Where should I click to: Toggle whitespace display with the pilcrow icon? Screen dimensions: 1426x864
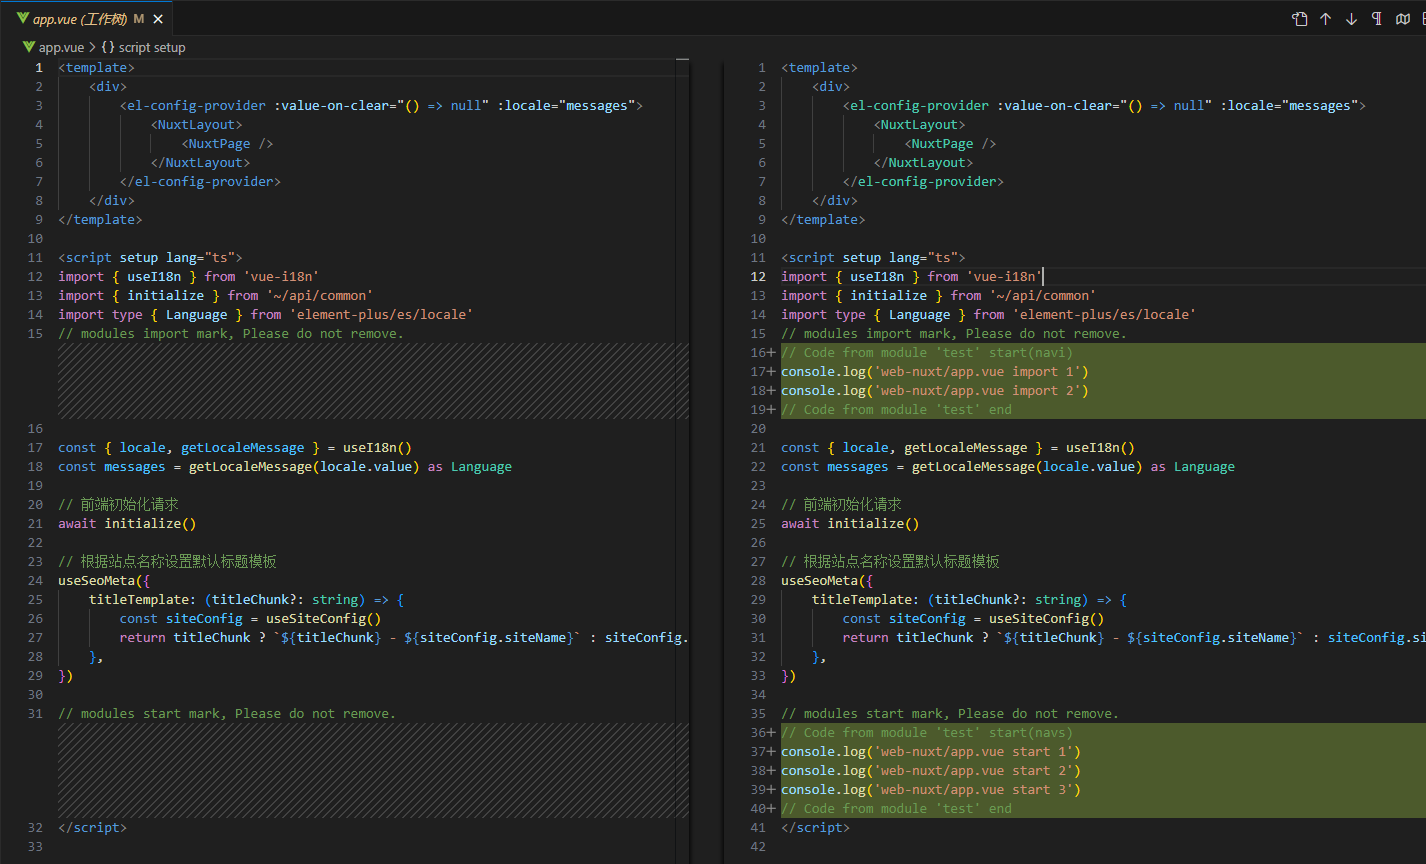[x=1377, y=19]
